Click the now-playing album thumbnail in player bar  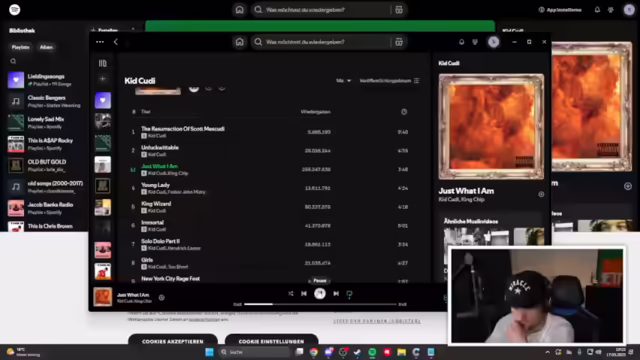tap(102, 297)
